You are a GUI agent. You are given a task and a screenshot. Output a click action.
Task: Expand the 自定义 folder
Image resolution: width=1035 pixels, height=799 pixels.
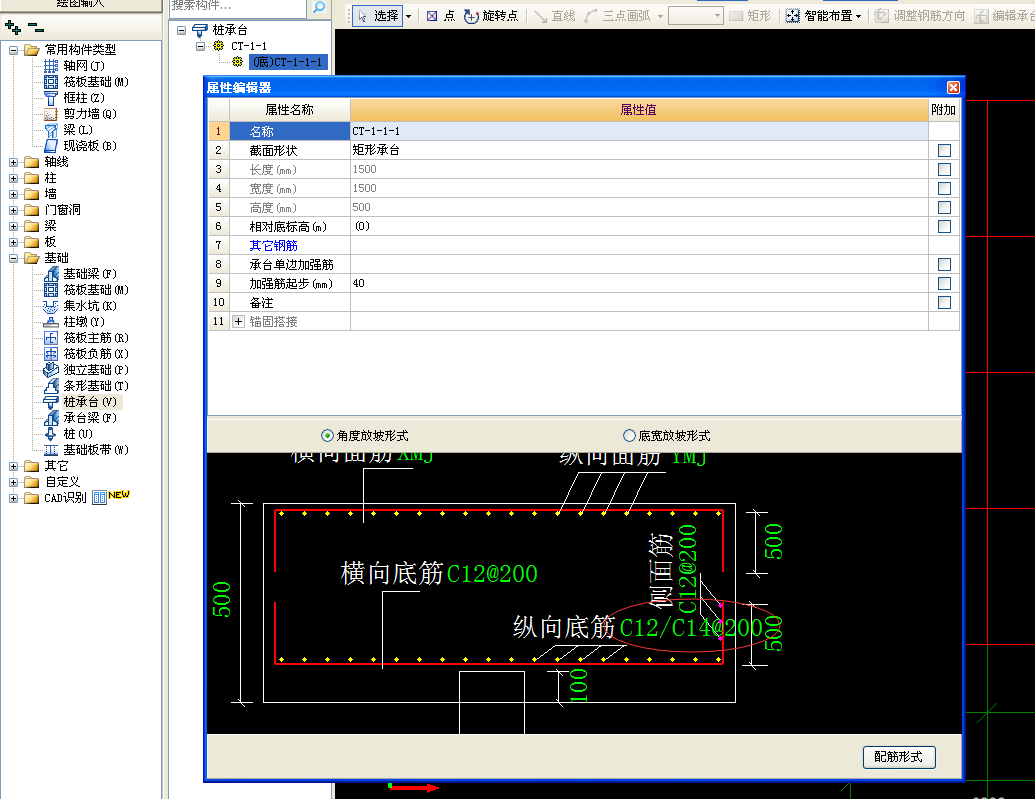(x=13, y=482)
